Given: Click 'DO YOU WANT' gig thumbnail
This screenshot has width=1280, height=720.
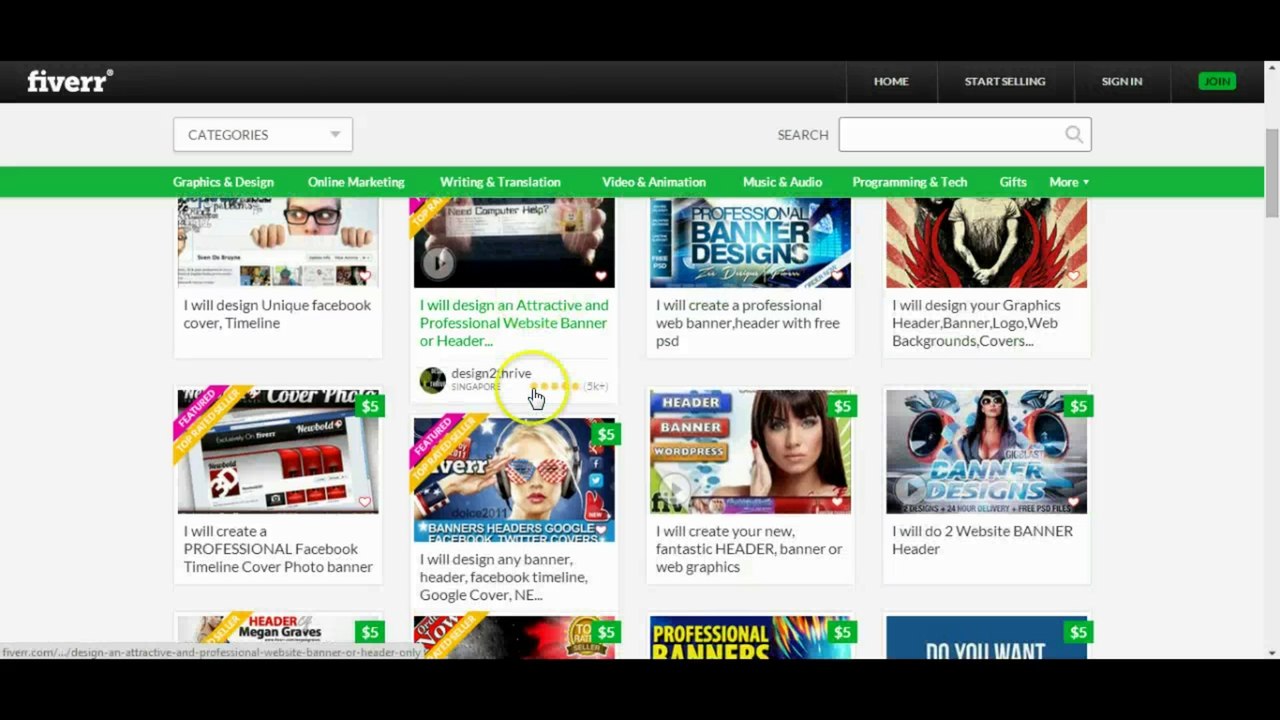Looking at the screenshot, I should tap(986, 636).
